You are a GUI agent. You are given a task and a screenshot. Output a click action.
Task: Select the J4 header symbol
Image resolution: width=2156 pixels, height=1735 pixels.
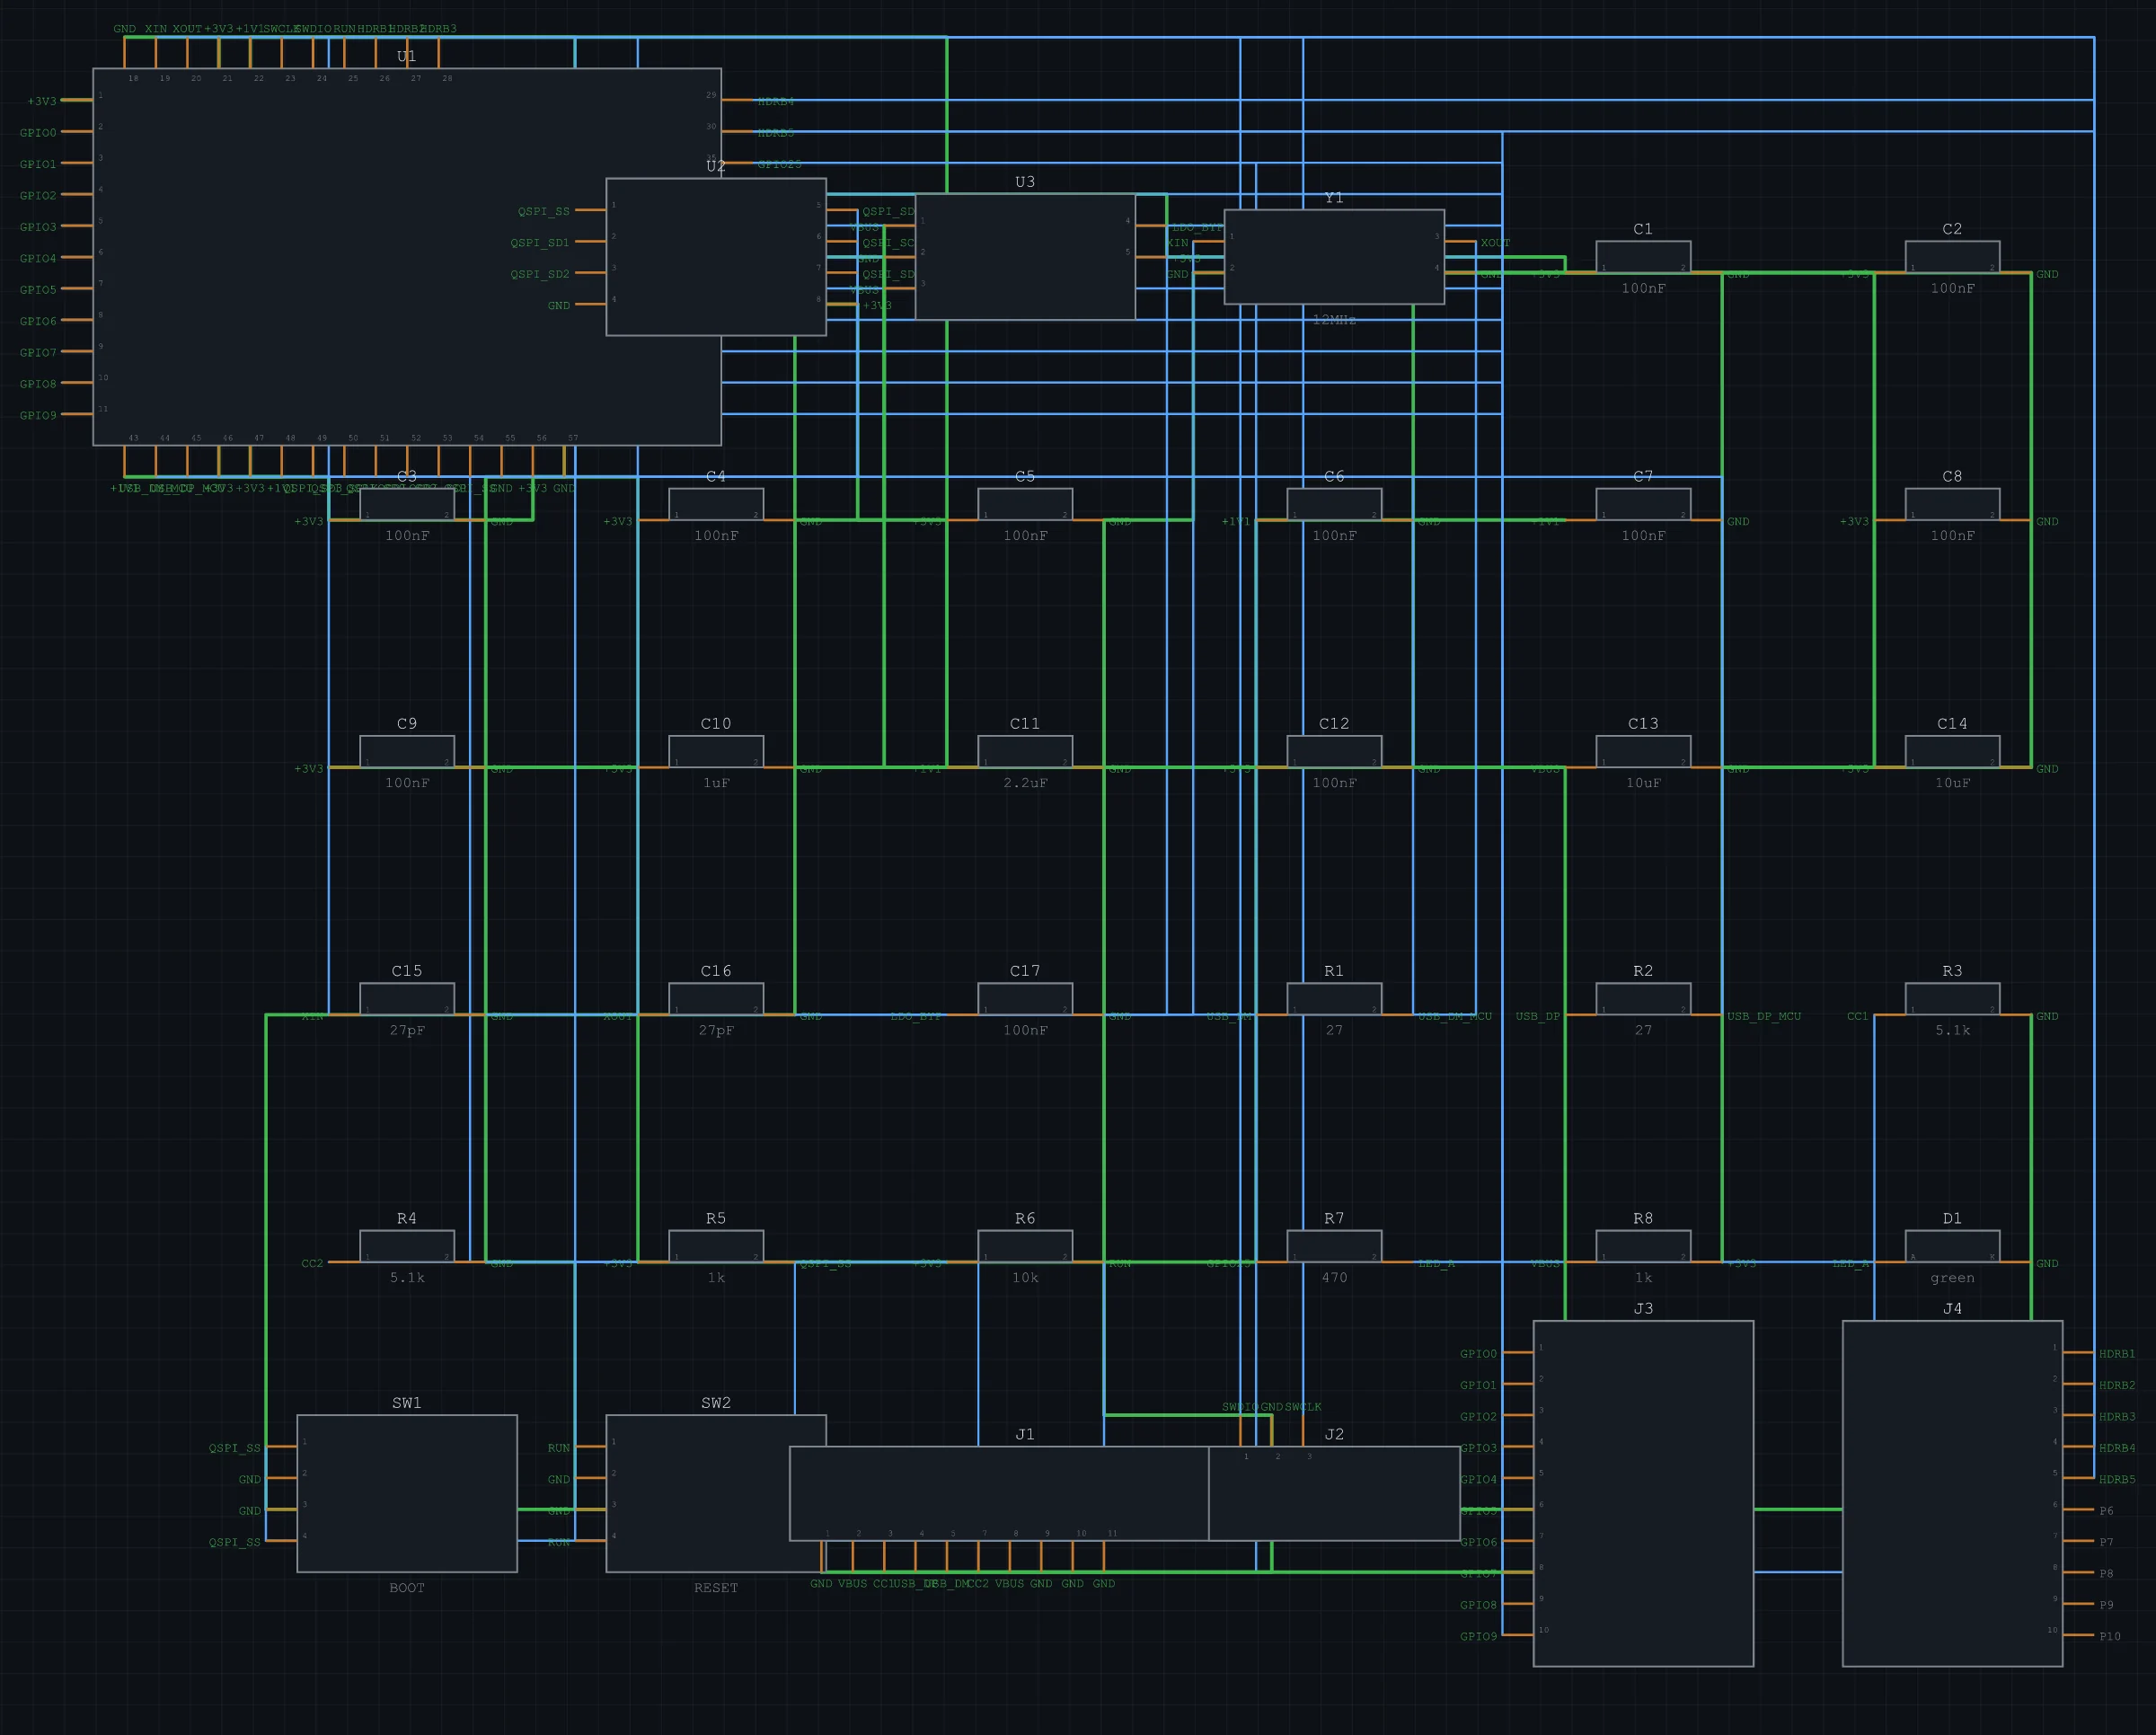coord(1952,1493)
